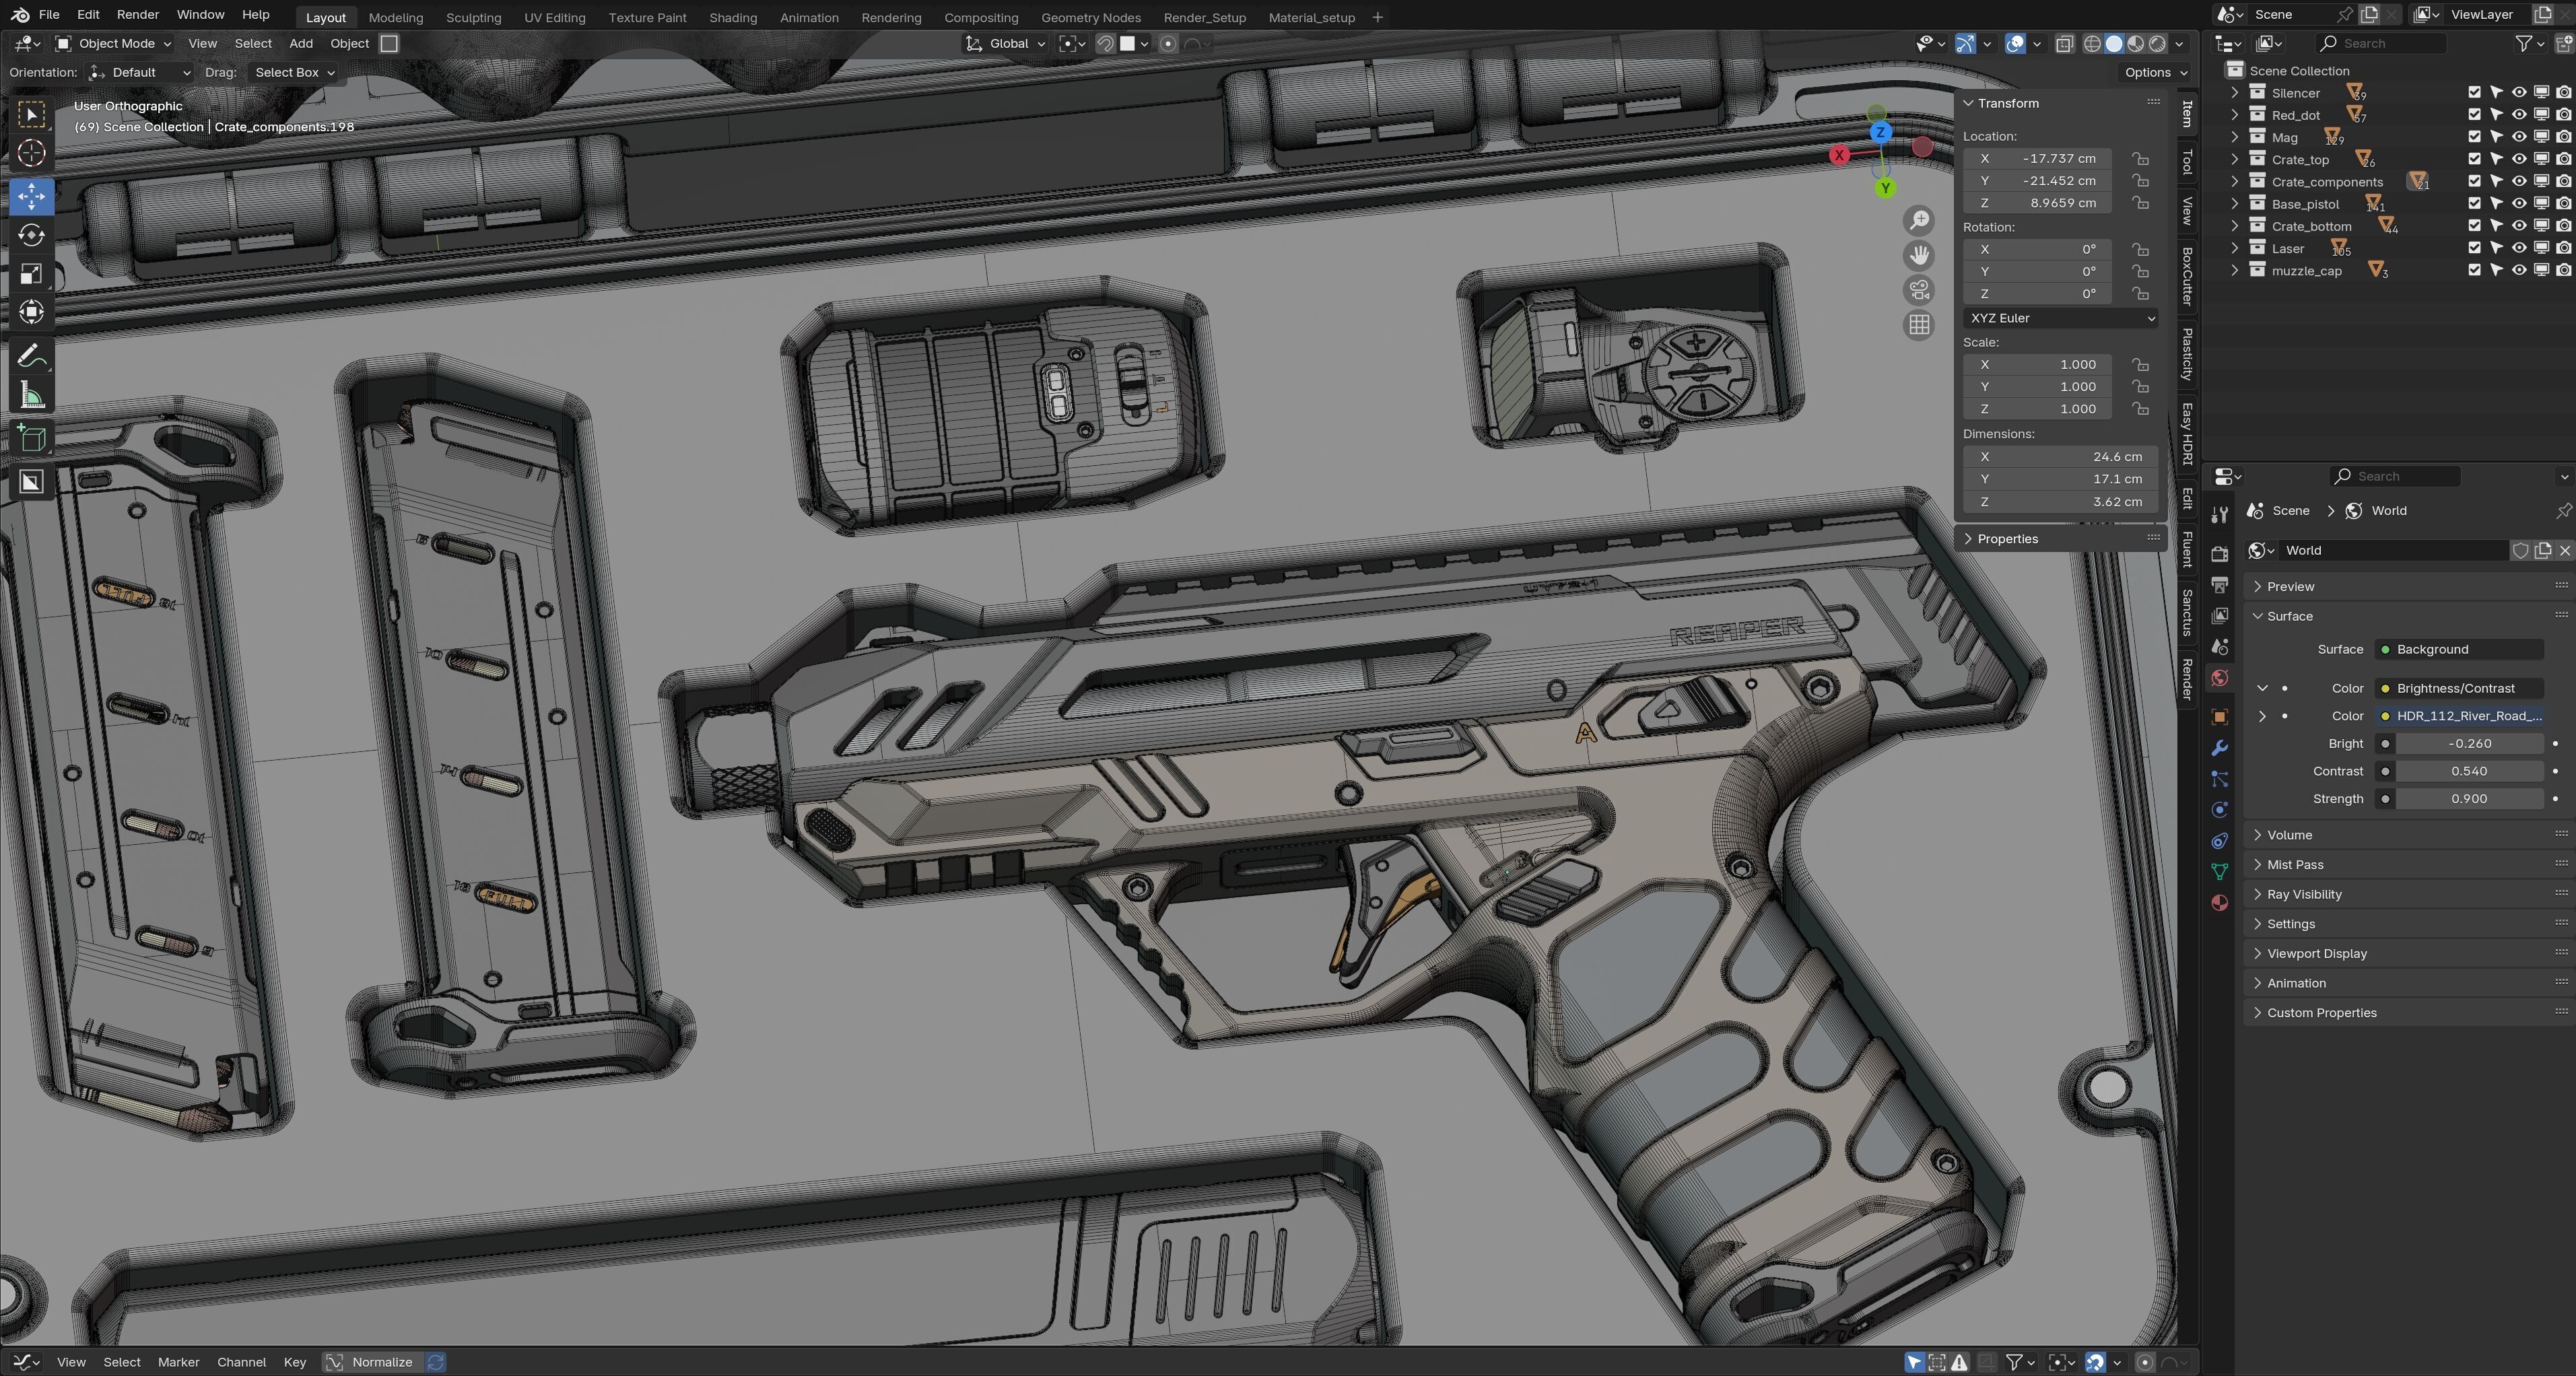Viewport: 2576px width, 1376px height.
Task: Open the viewport Add menu
Action: click(300, 43)
